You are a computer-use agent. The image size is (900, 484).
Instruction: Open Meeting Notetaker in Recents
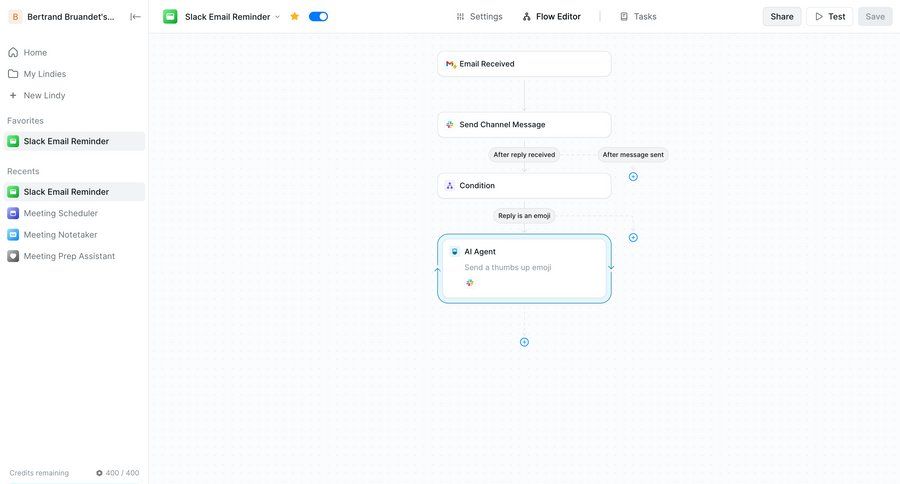point(74,235)
